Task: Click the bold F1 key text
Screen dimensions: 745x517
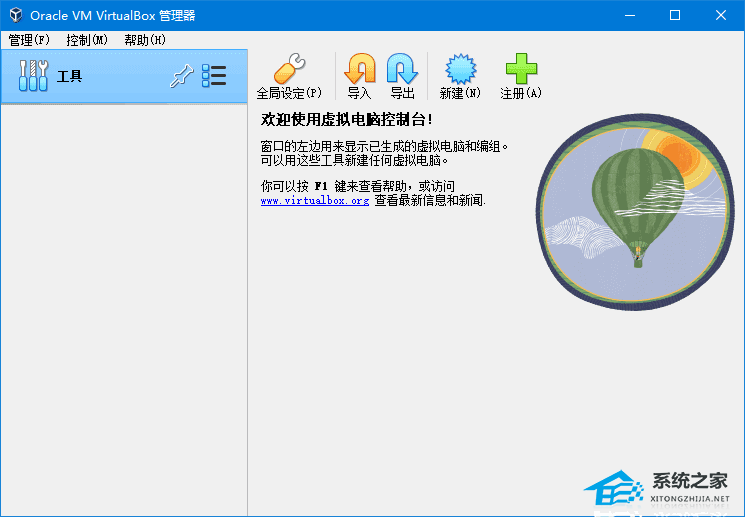Action: (x=321, y=186)
